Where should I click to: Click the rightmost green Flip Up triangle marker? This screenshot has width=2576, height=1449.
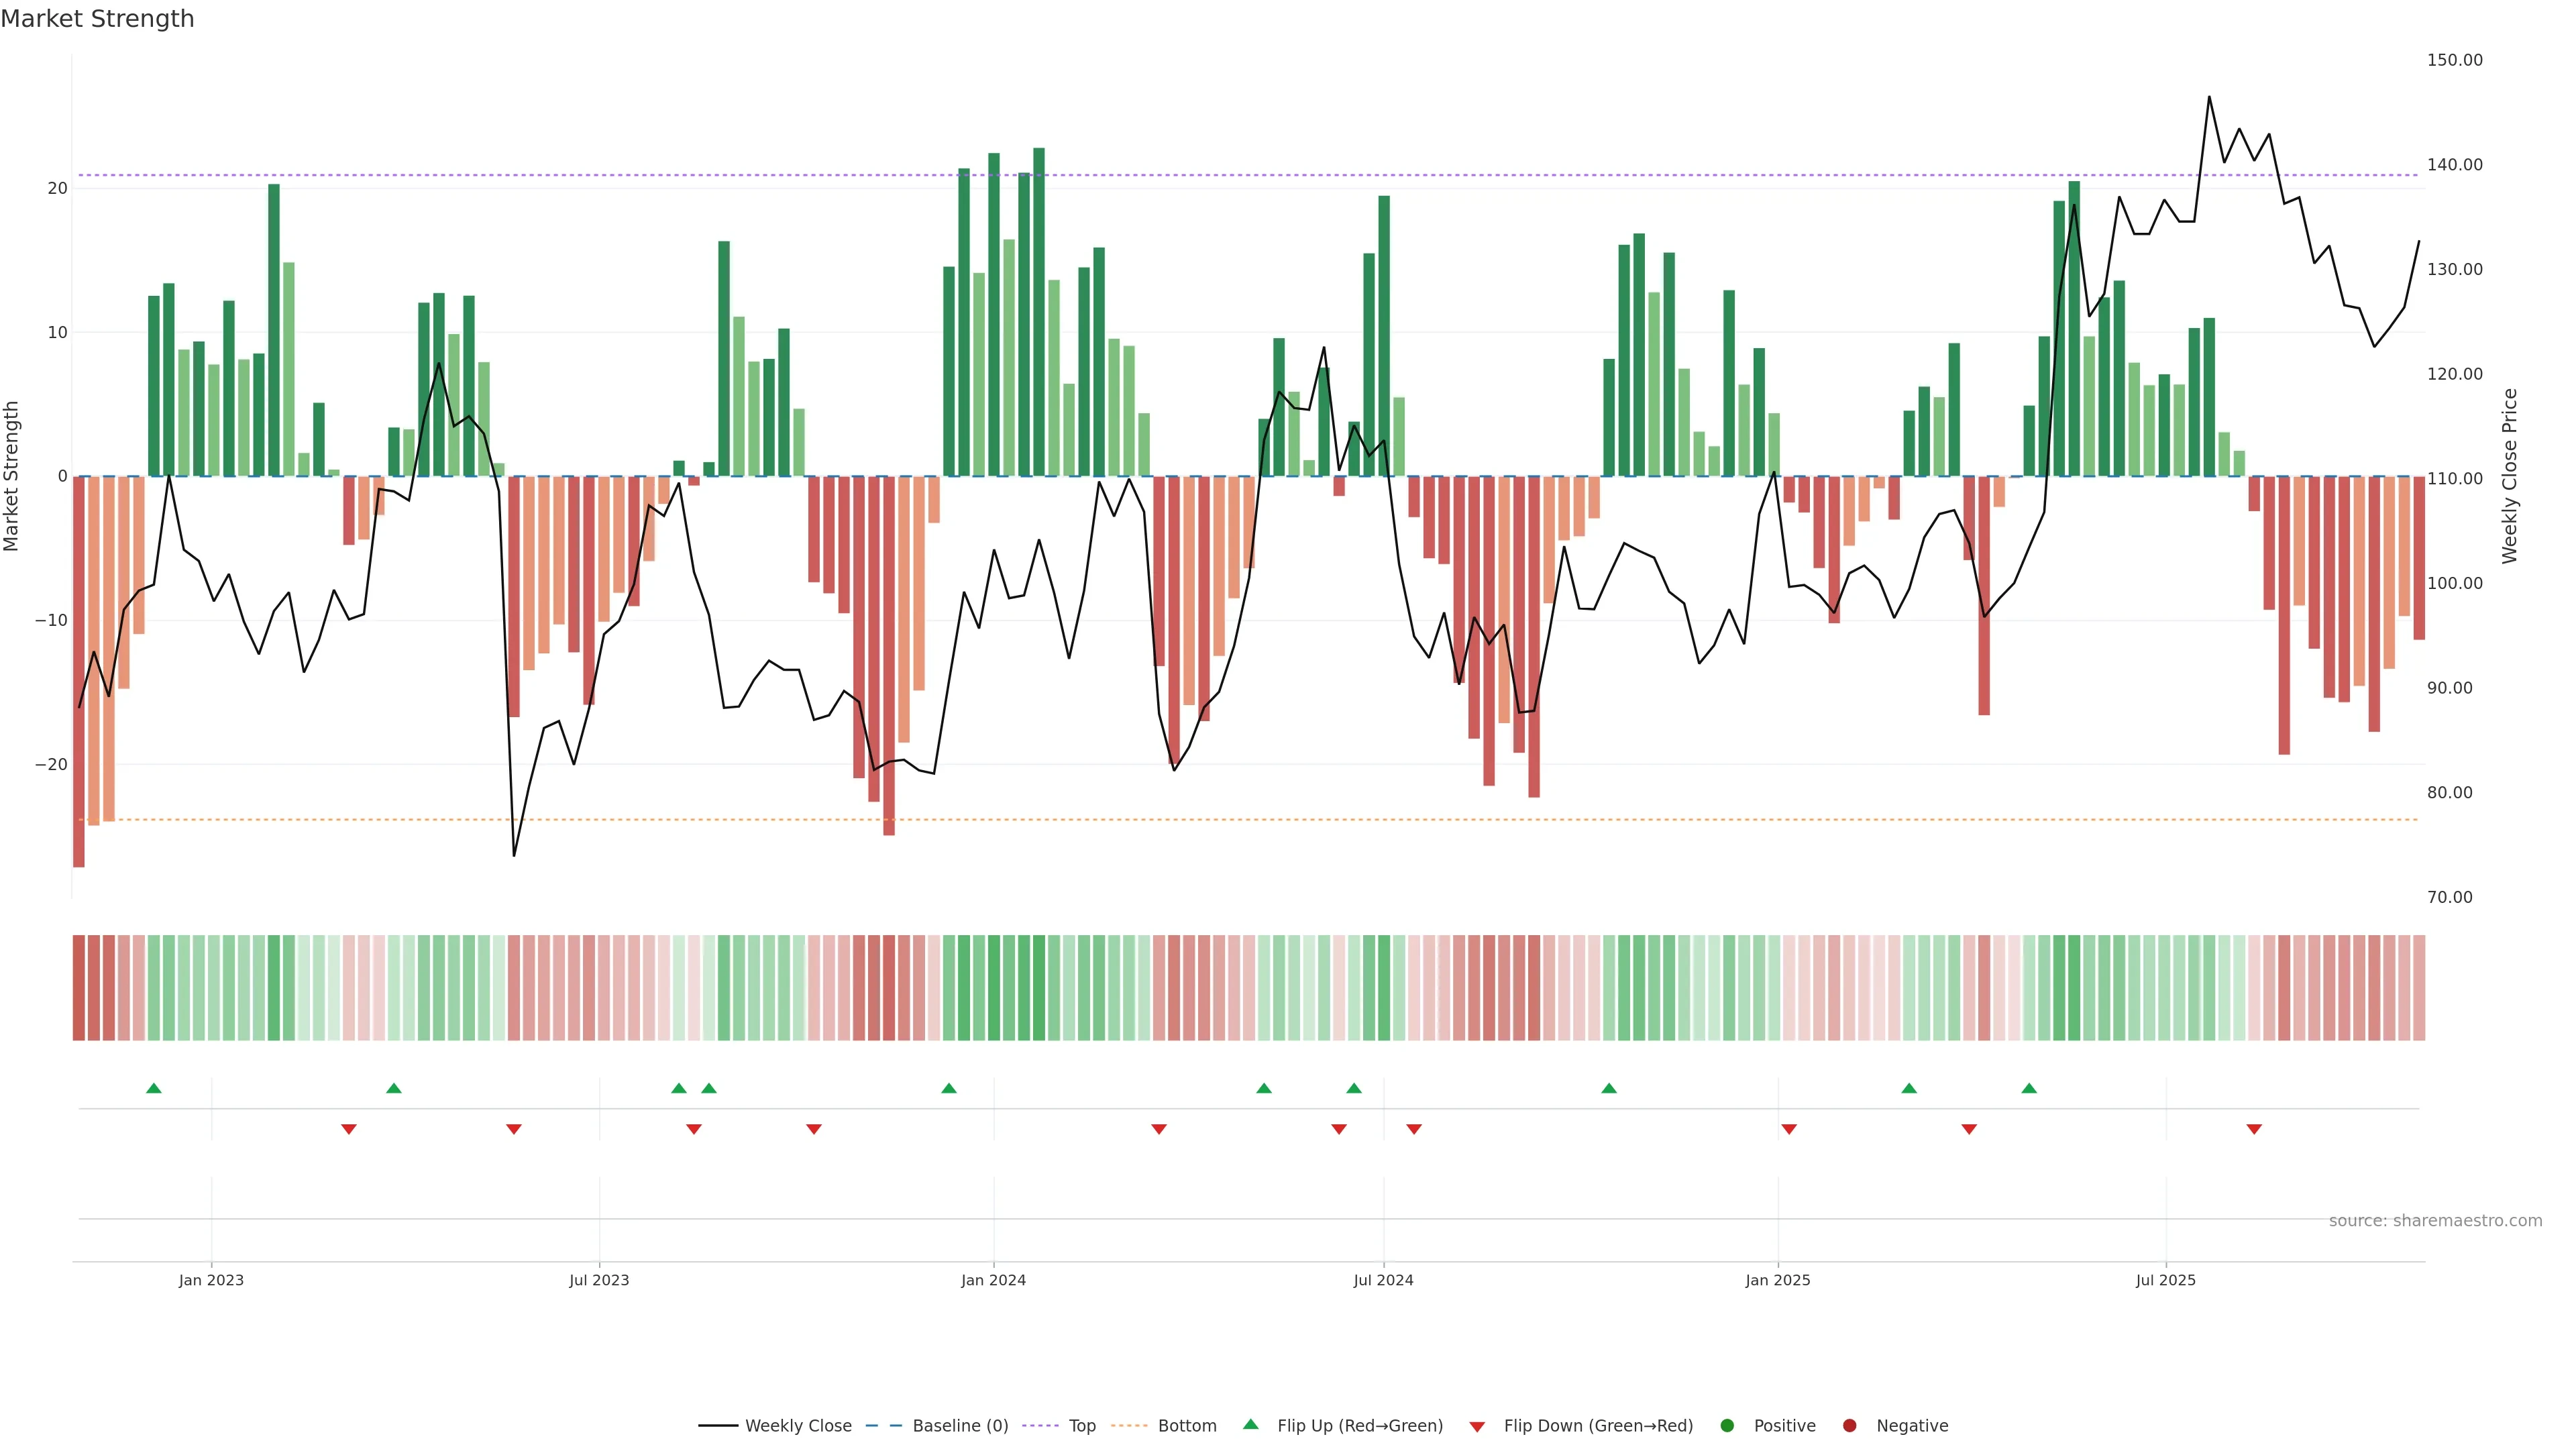(x=2029, y=1088)
